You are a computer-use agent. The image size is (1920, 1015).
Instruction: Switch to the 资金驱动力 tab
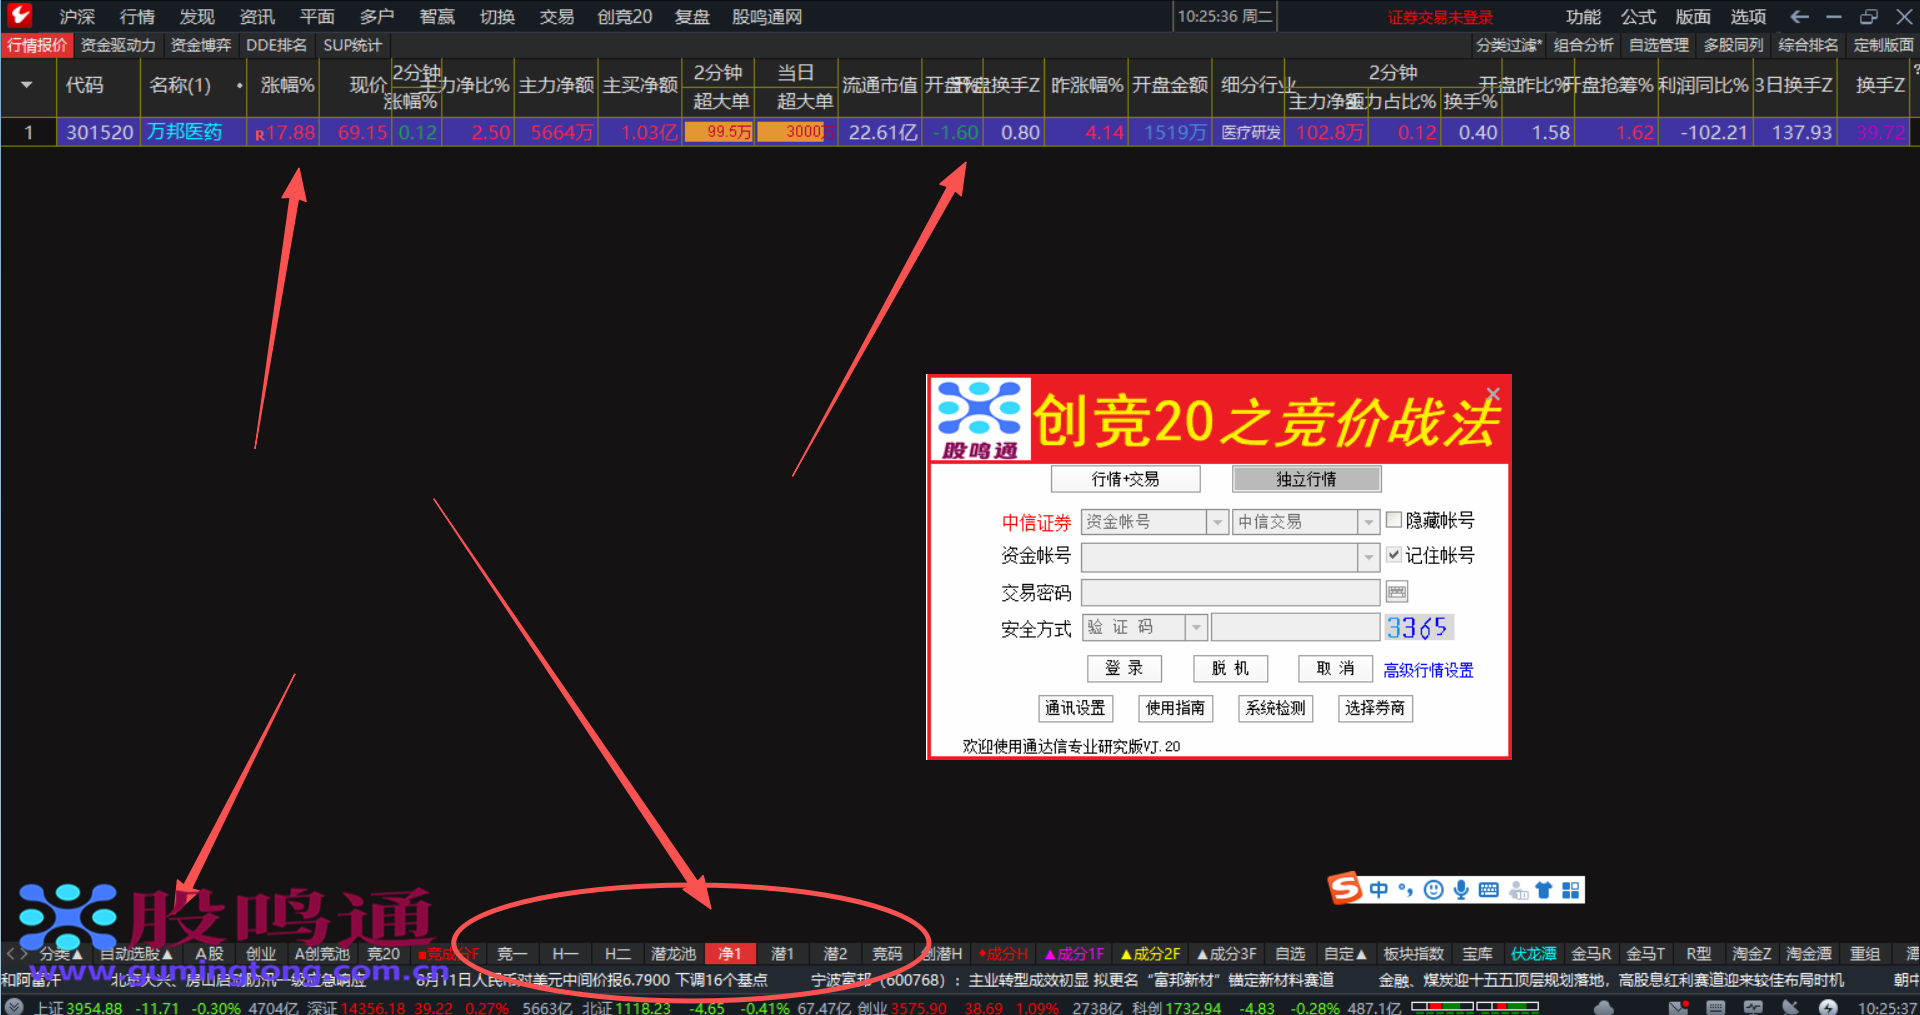118,45
